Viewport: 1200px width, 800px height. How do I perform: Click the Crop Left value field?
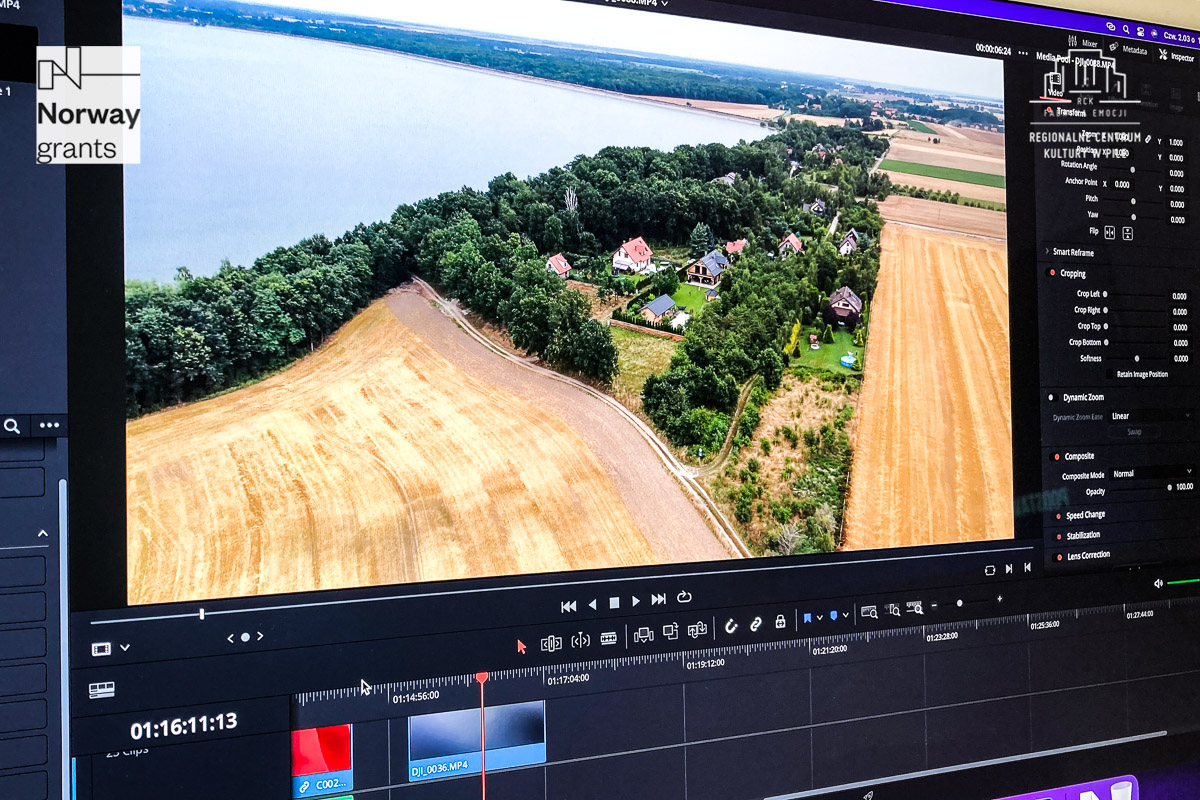point(1180,296)
